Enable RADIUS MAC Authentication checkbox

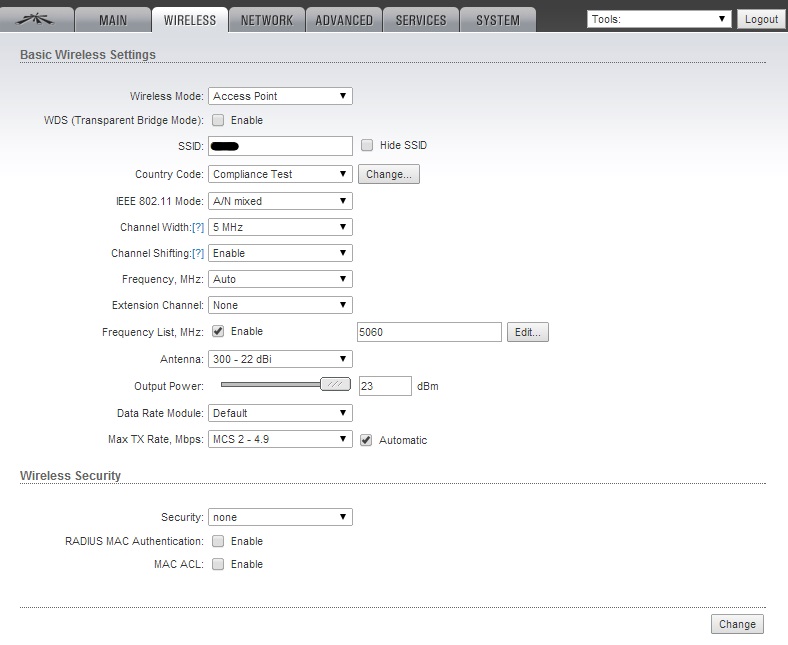[x=218, y=541]
